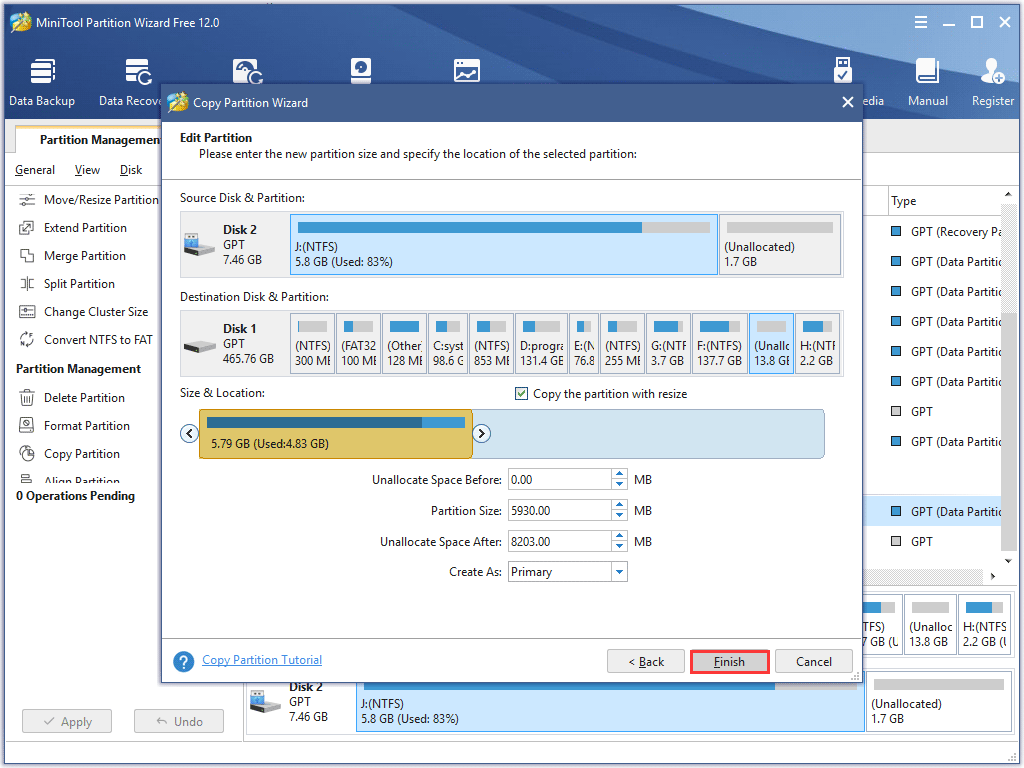Screen dimensions: 1024x768
Task: Select destination H:(NTFS) 2.2 GB partition
Action: [817, 343]
